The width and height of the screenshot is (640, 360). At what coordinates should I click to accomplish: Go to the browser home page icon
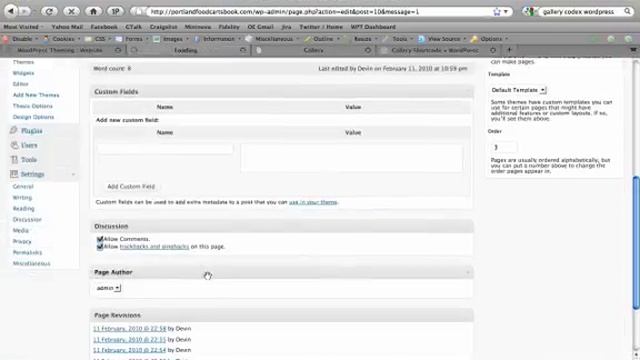(93, 11)
